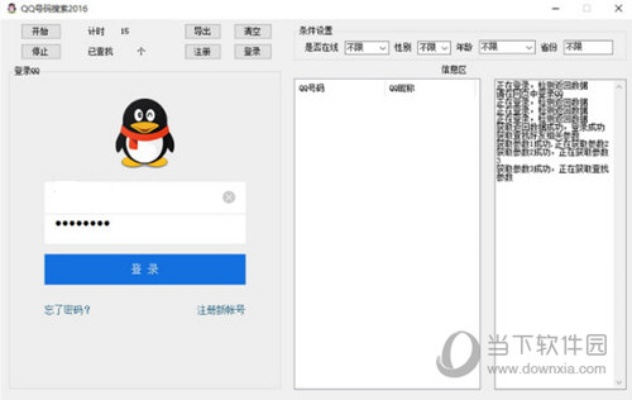Open the 是否在线 online status dropdown

pos(367,48)
